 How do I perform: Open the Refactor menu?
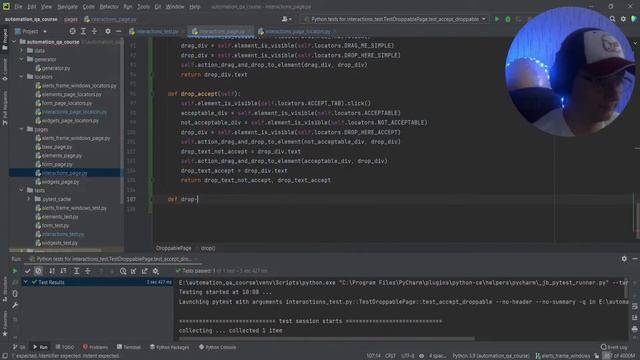[109, 7]
